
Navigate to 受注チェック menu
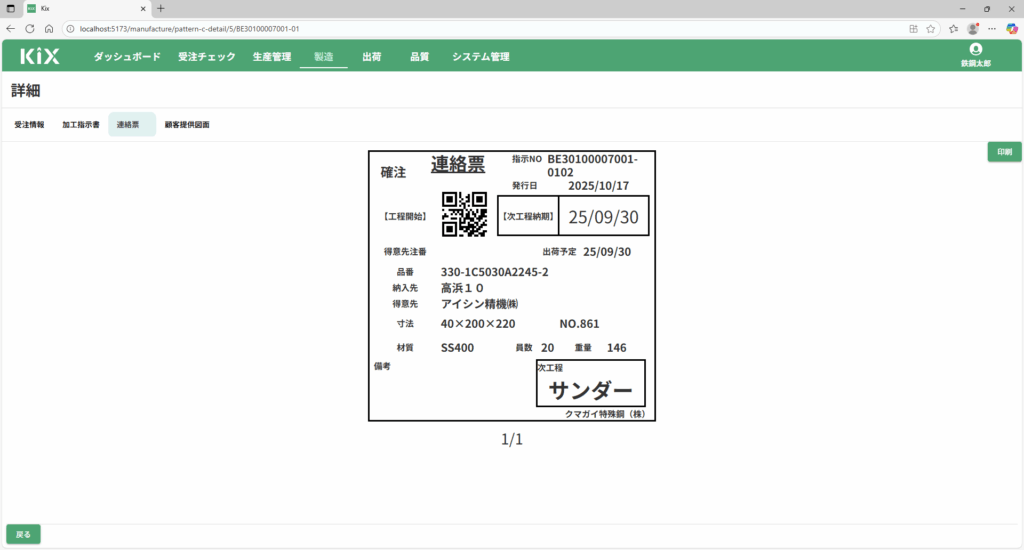click(x=207, y=57)
